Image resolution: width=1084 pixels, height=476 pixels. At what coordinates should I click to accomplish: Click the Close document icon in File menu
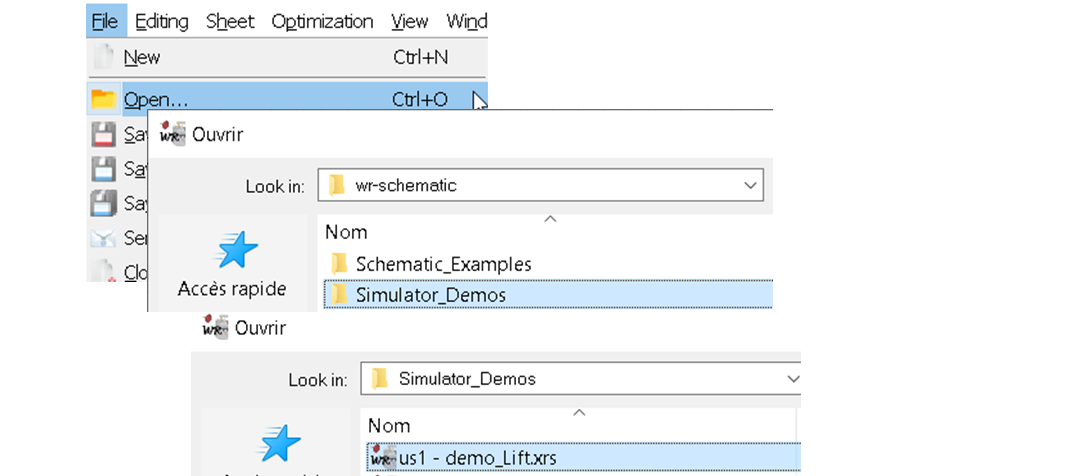coord(104,270)
